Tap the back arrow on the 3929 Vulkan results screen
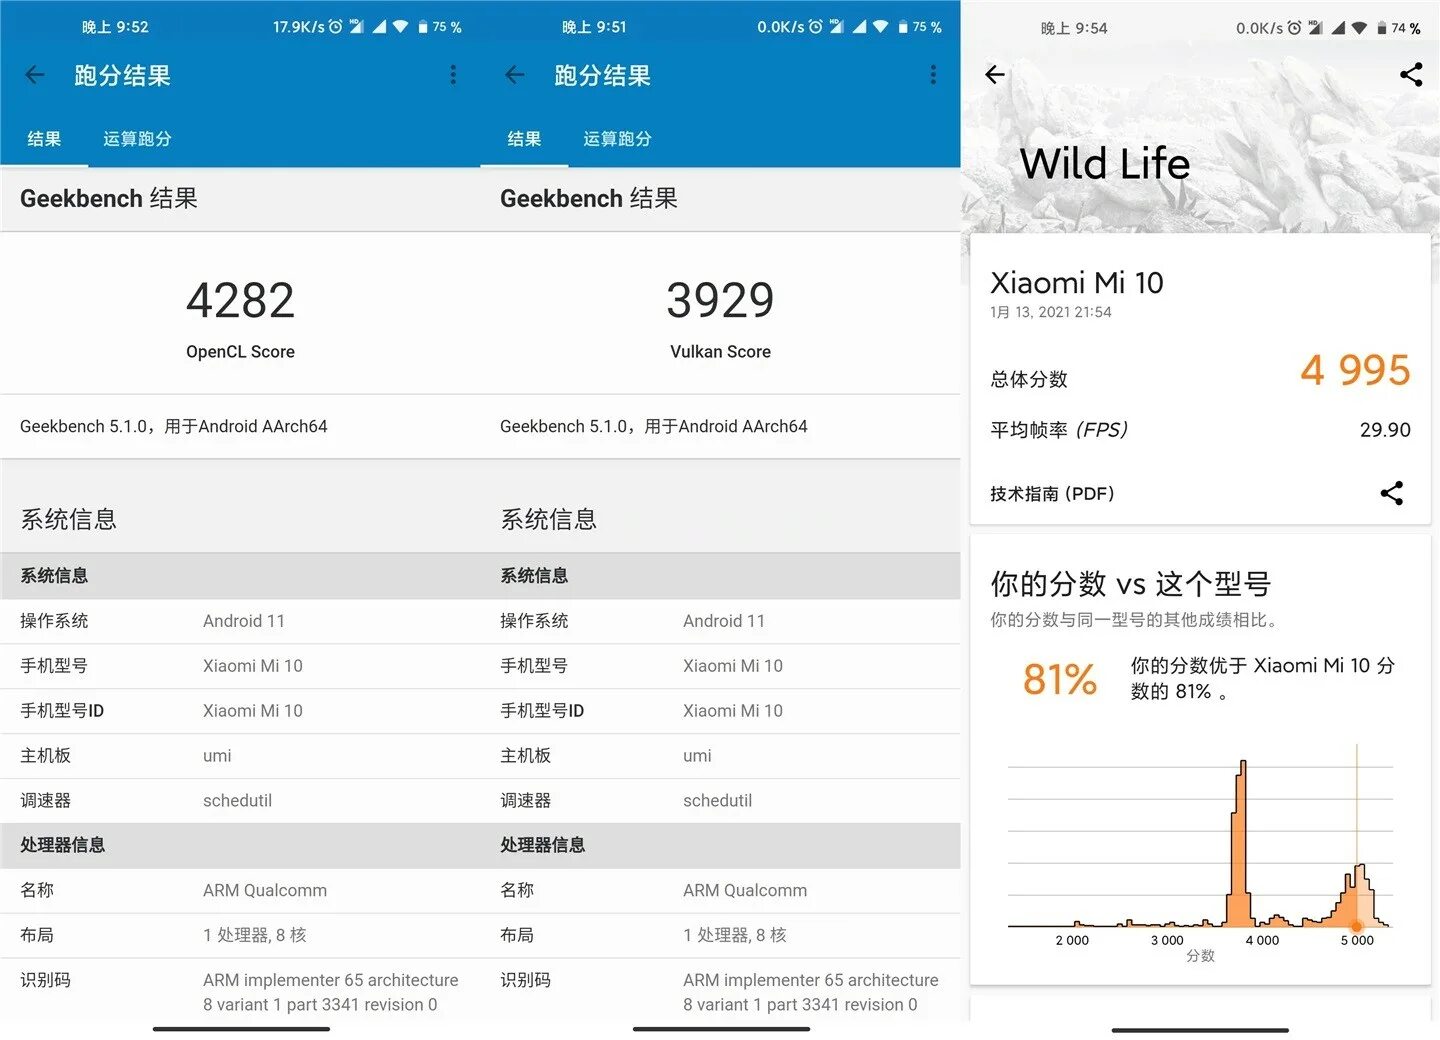This screenshot has height=1040, width=1440. [515, 75]
